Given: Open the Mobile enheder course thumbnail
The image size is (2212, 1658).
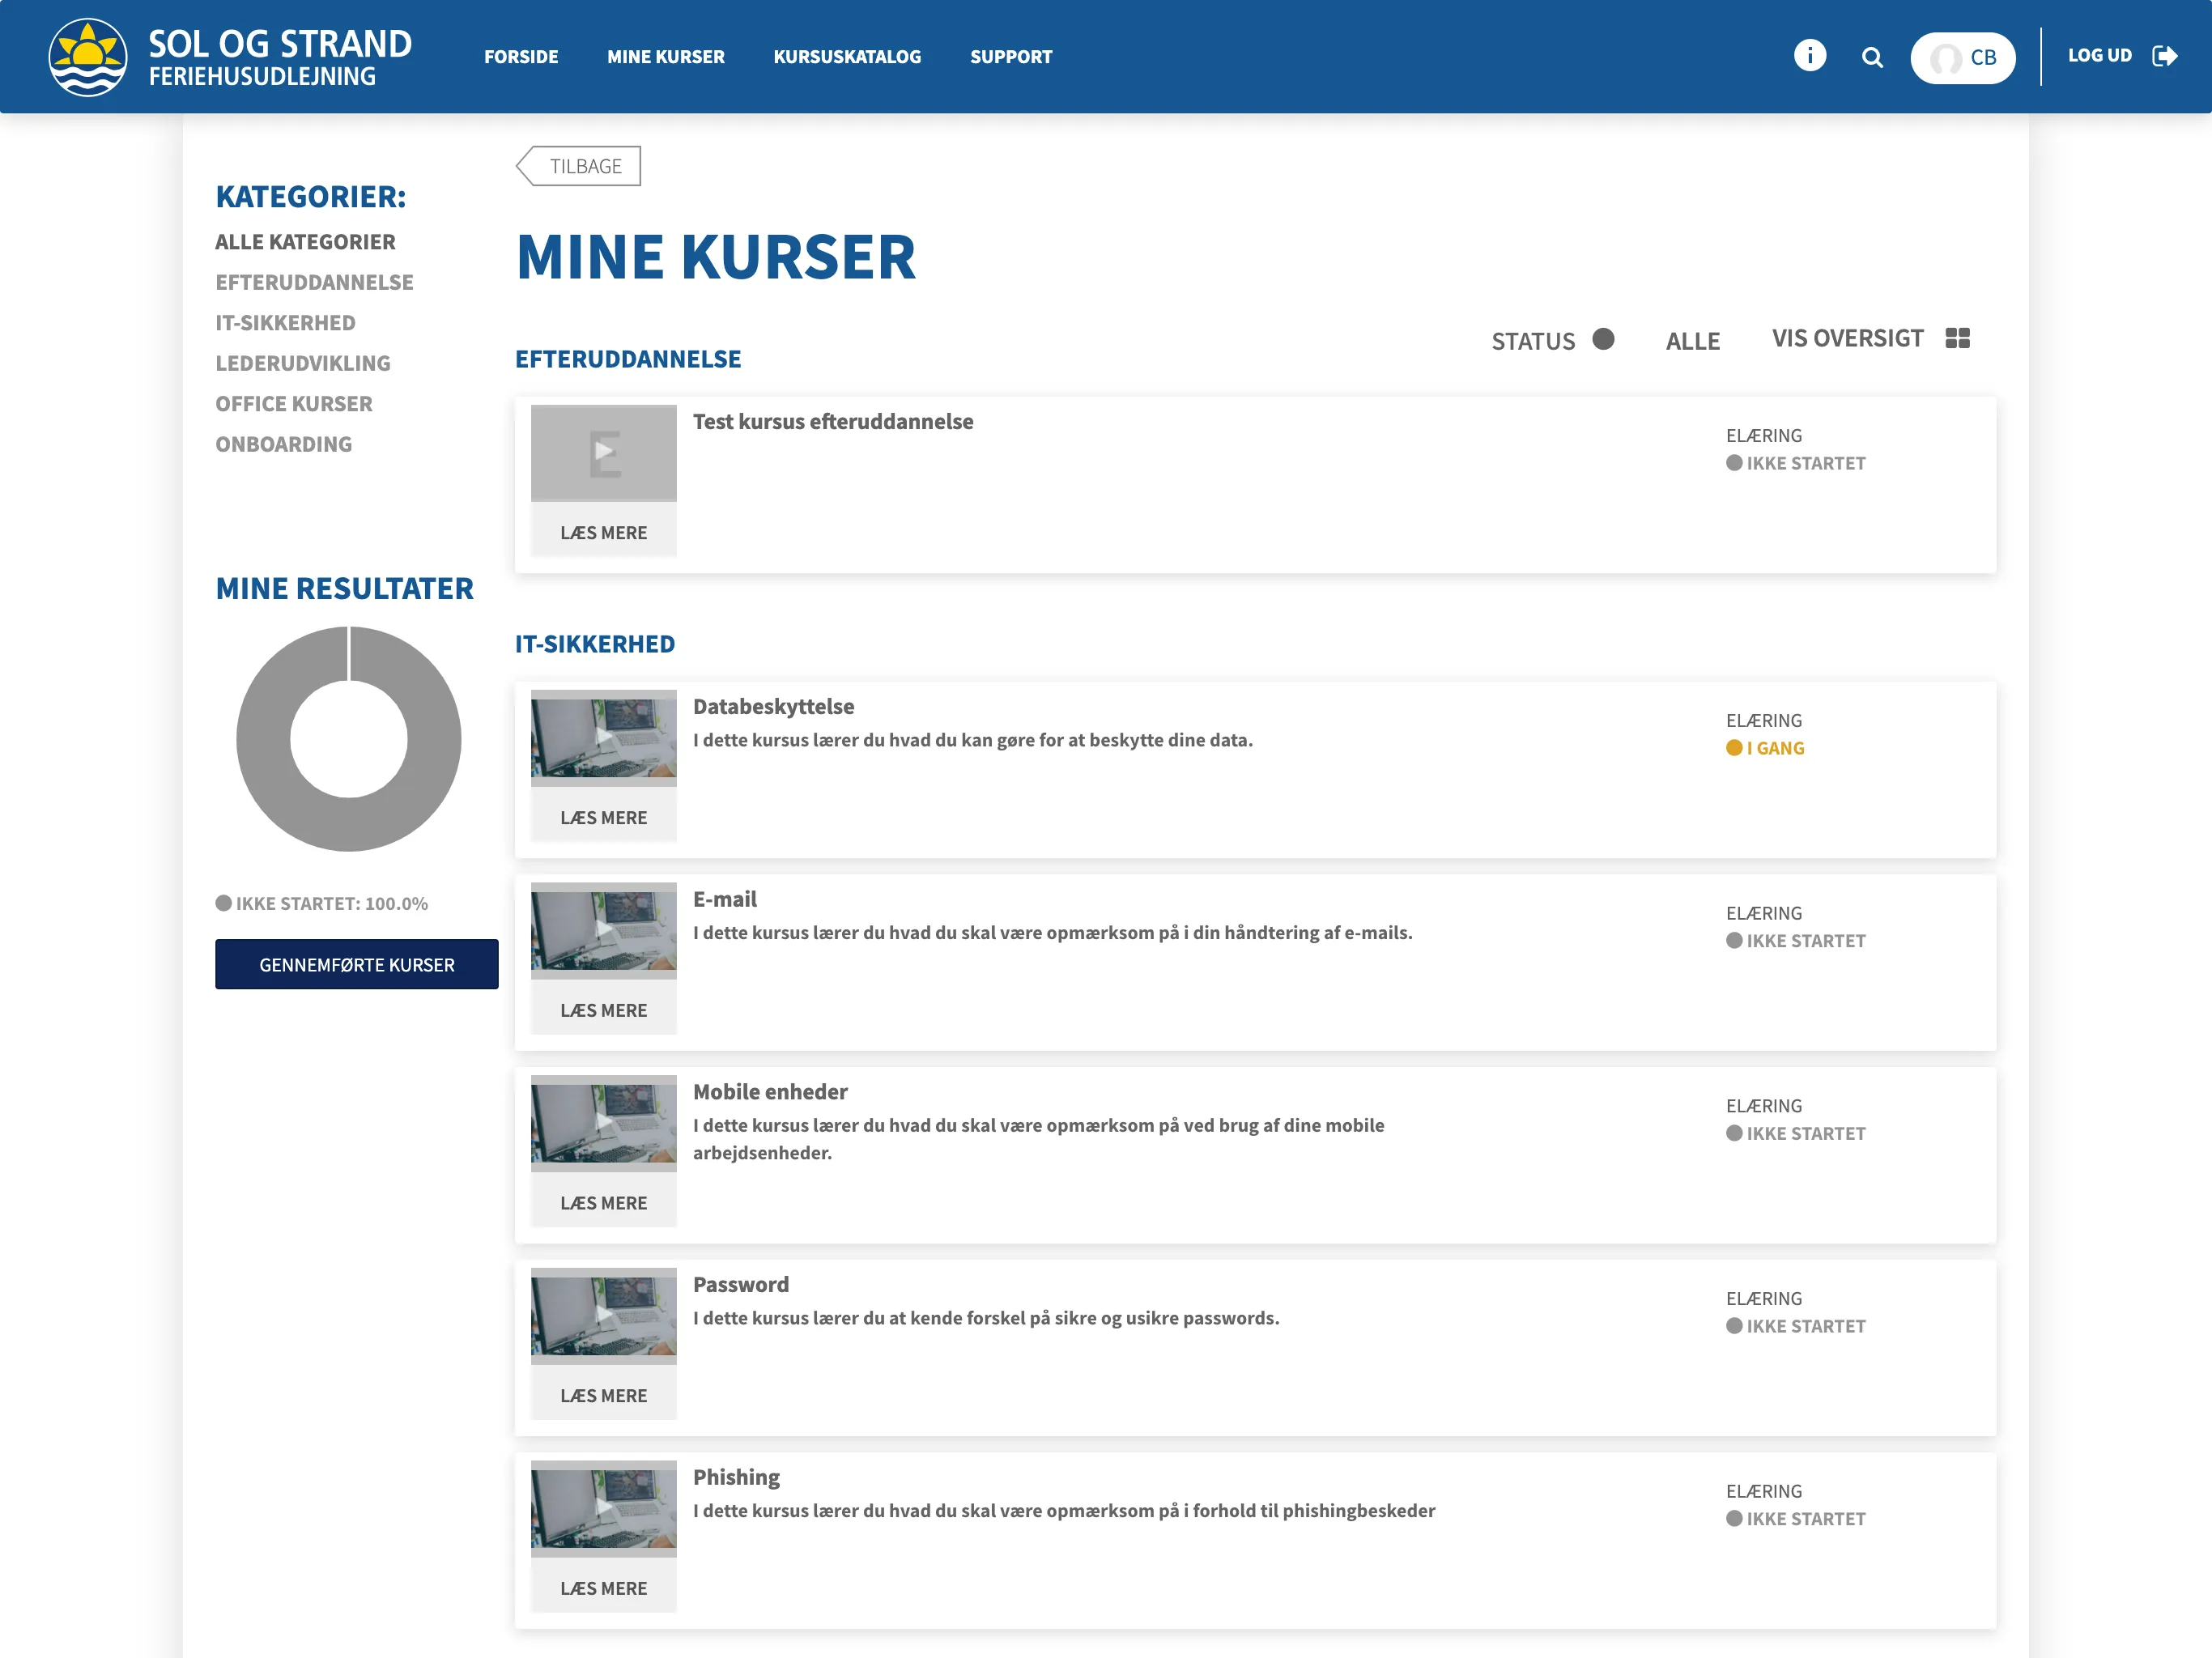Looking at the screenshot, I should coord(603,1123).
